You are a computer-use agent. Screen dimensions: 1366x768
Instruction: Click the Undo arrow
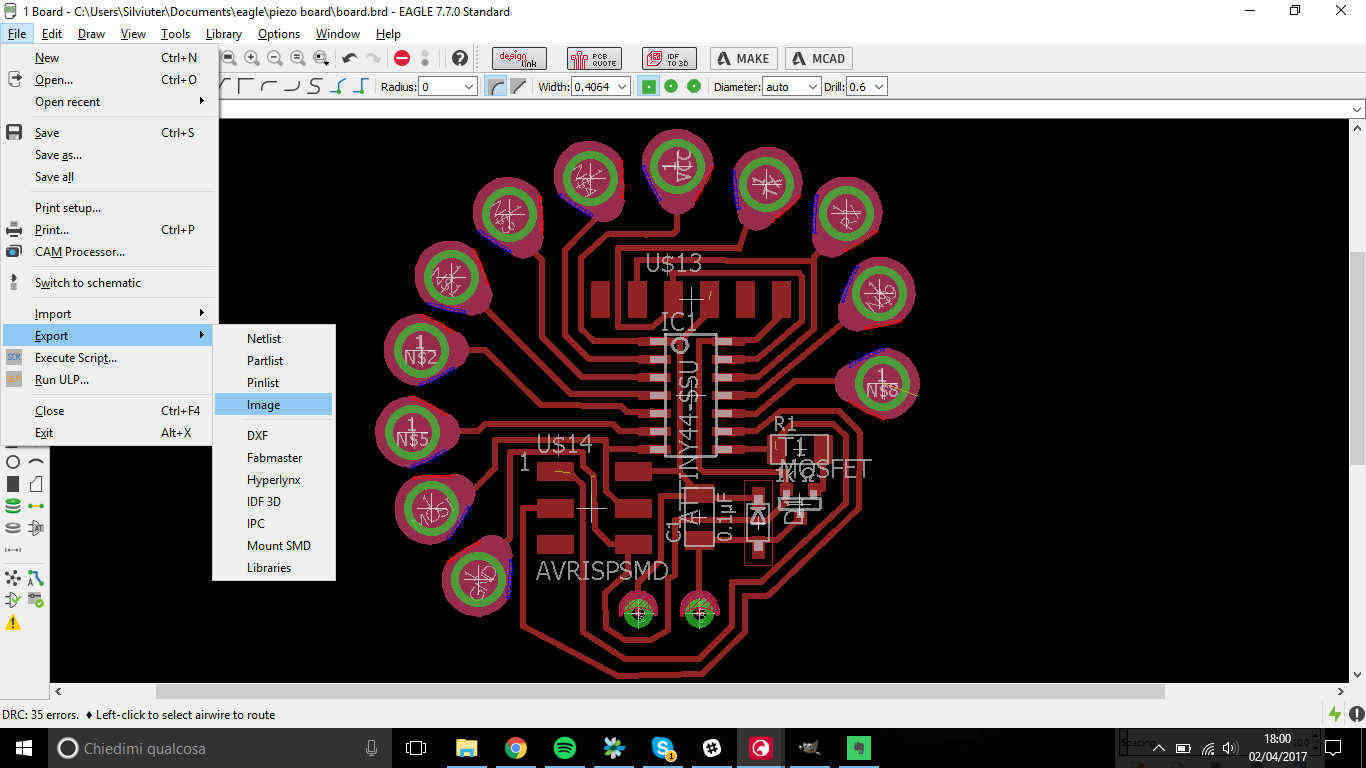349,58
